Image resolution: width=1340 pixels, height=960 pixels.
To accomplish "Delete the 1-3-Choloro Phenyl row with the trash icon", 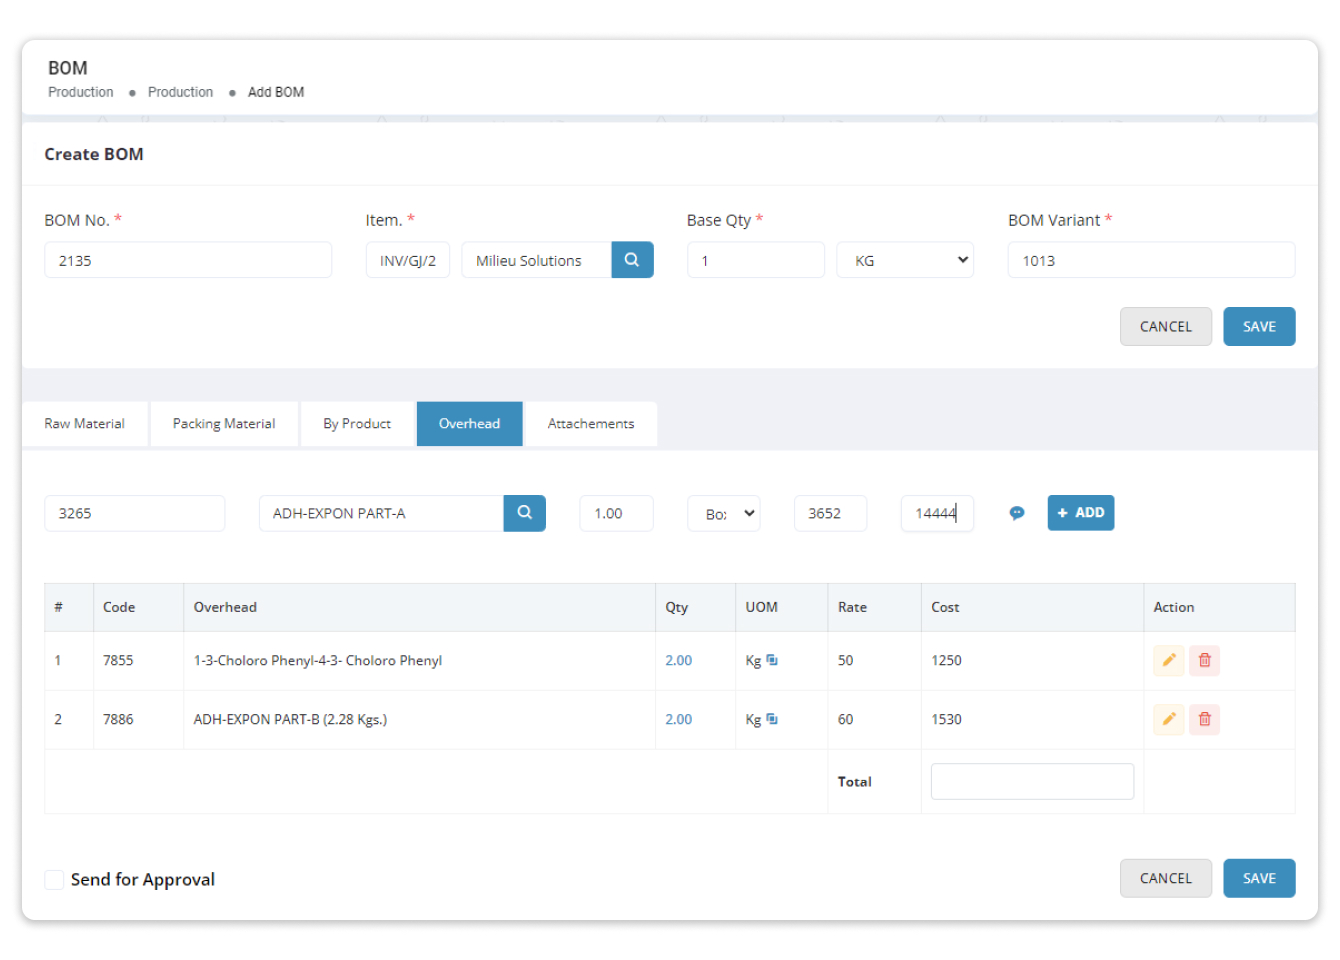I will pos(1204,660).
